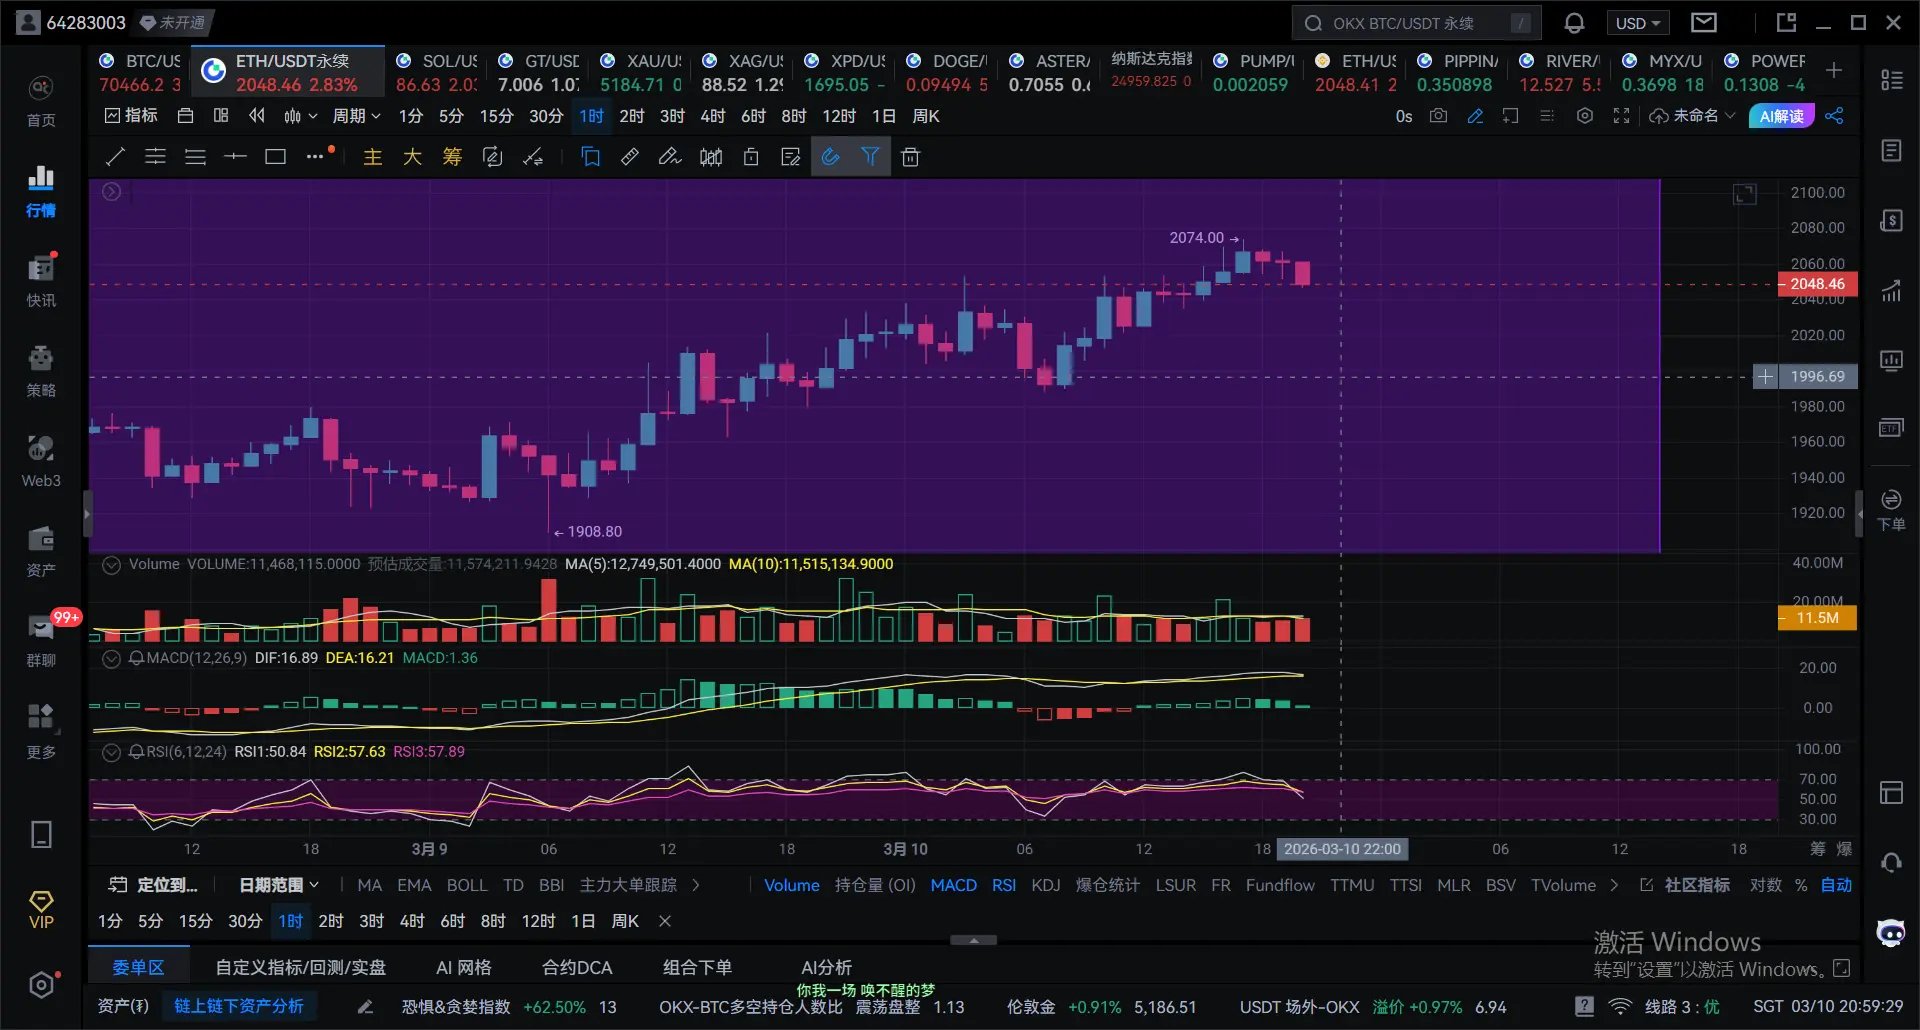The width and height of the screenshot is (1920, 1030).
Task: Click the chart maximize icon near price axis
Action: [1745, 194]
